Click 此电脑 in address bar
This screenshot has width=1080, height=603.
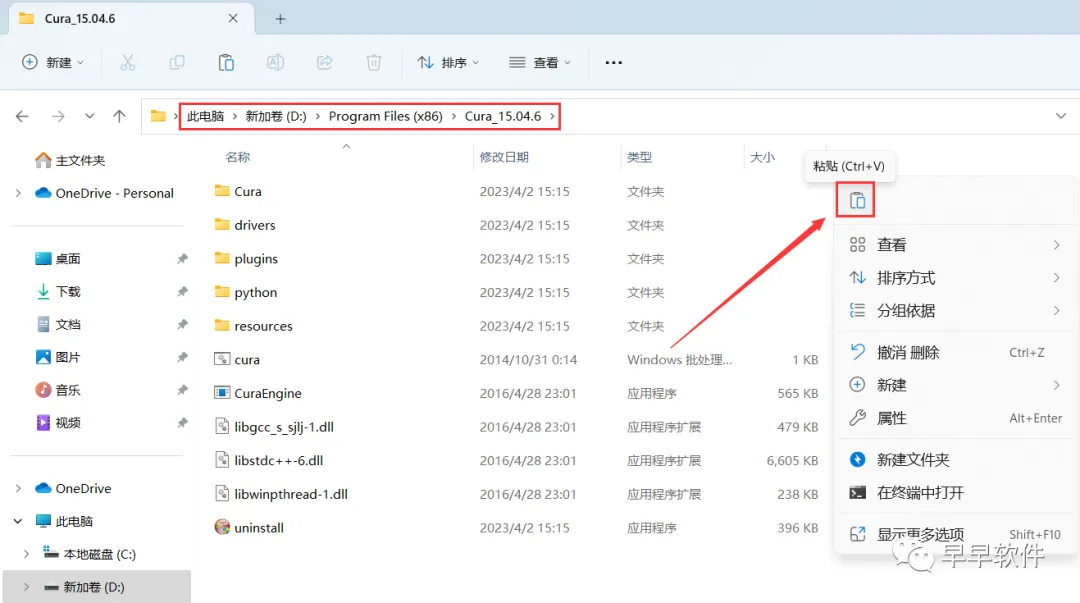[x=205, y=116]
